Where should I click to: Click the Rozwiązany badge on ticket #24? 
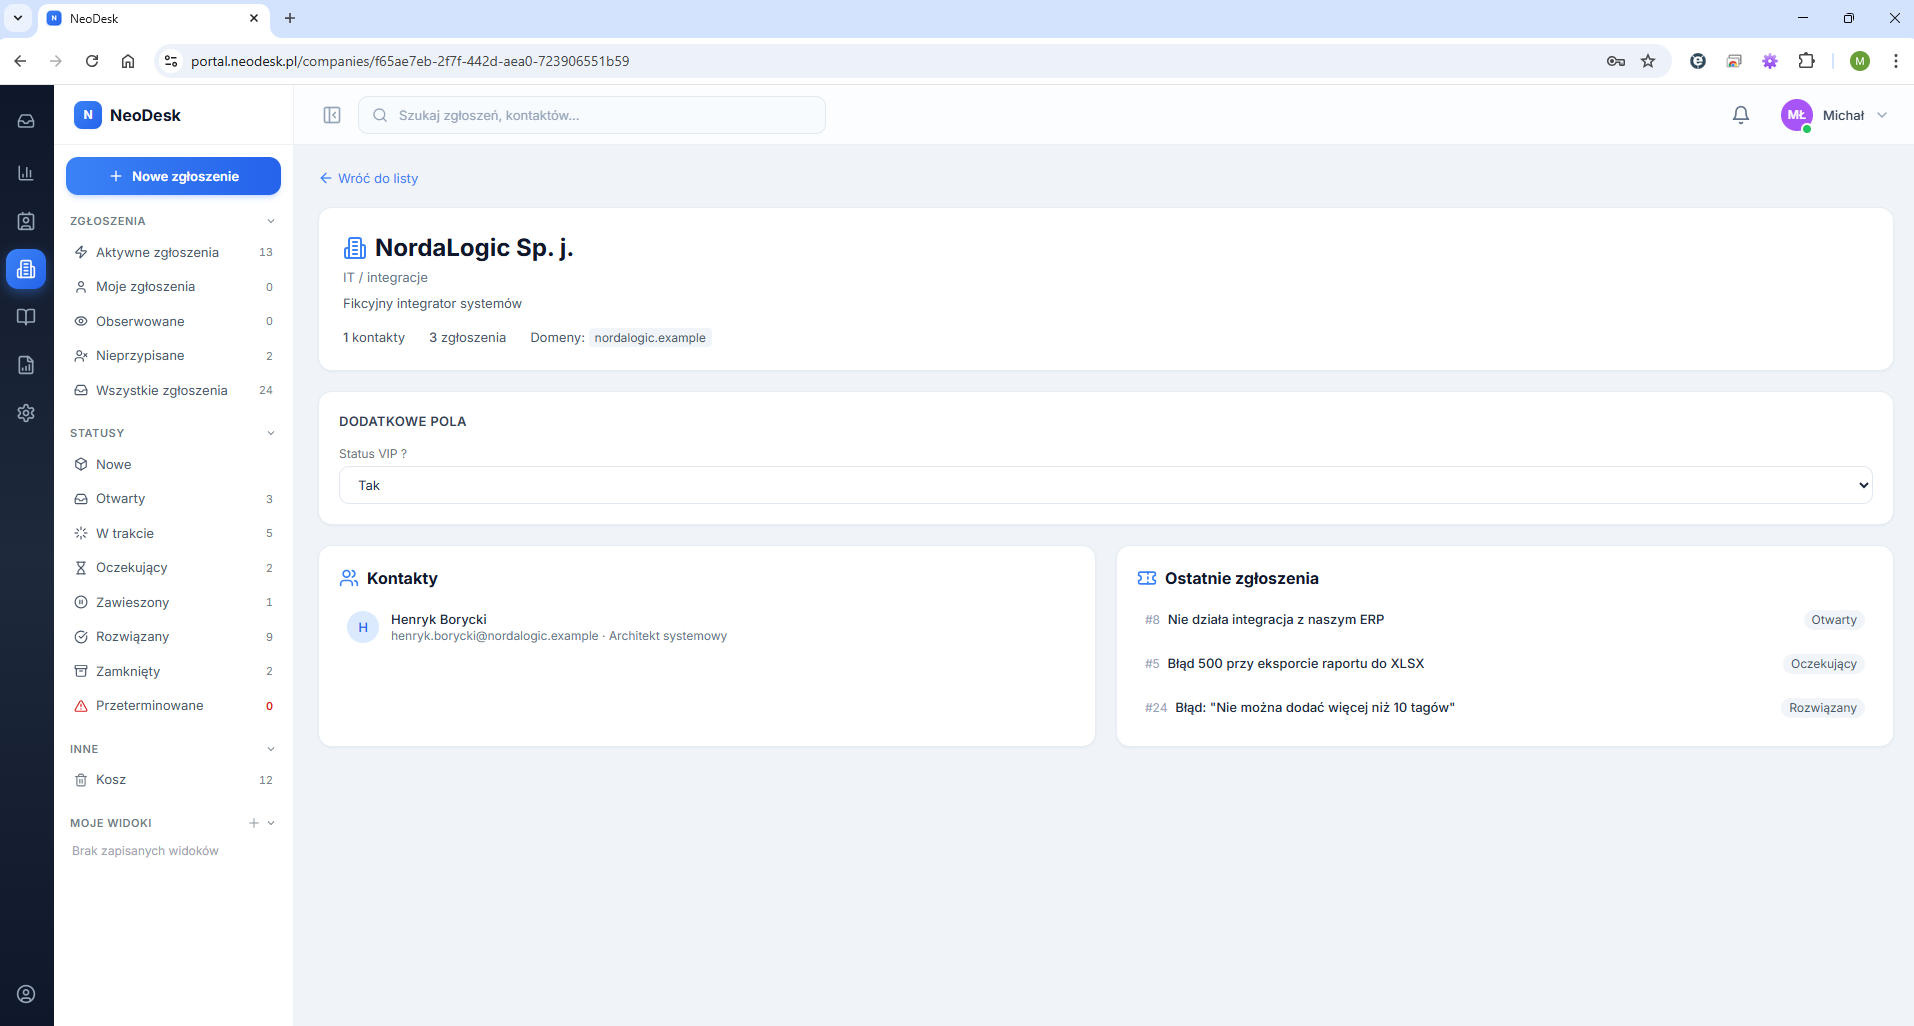point(1823,708)
